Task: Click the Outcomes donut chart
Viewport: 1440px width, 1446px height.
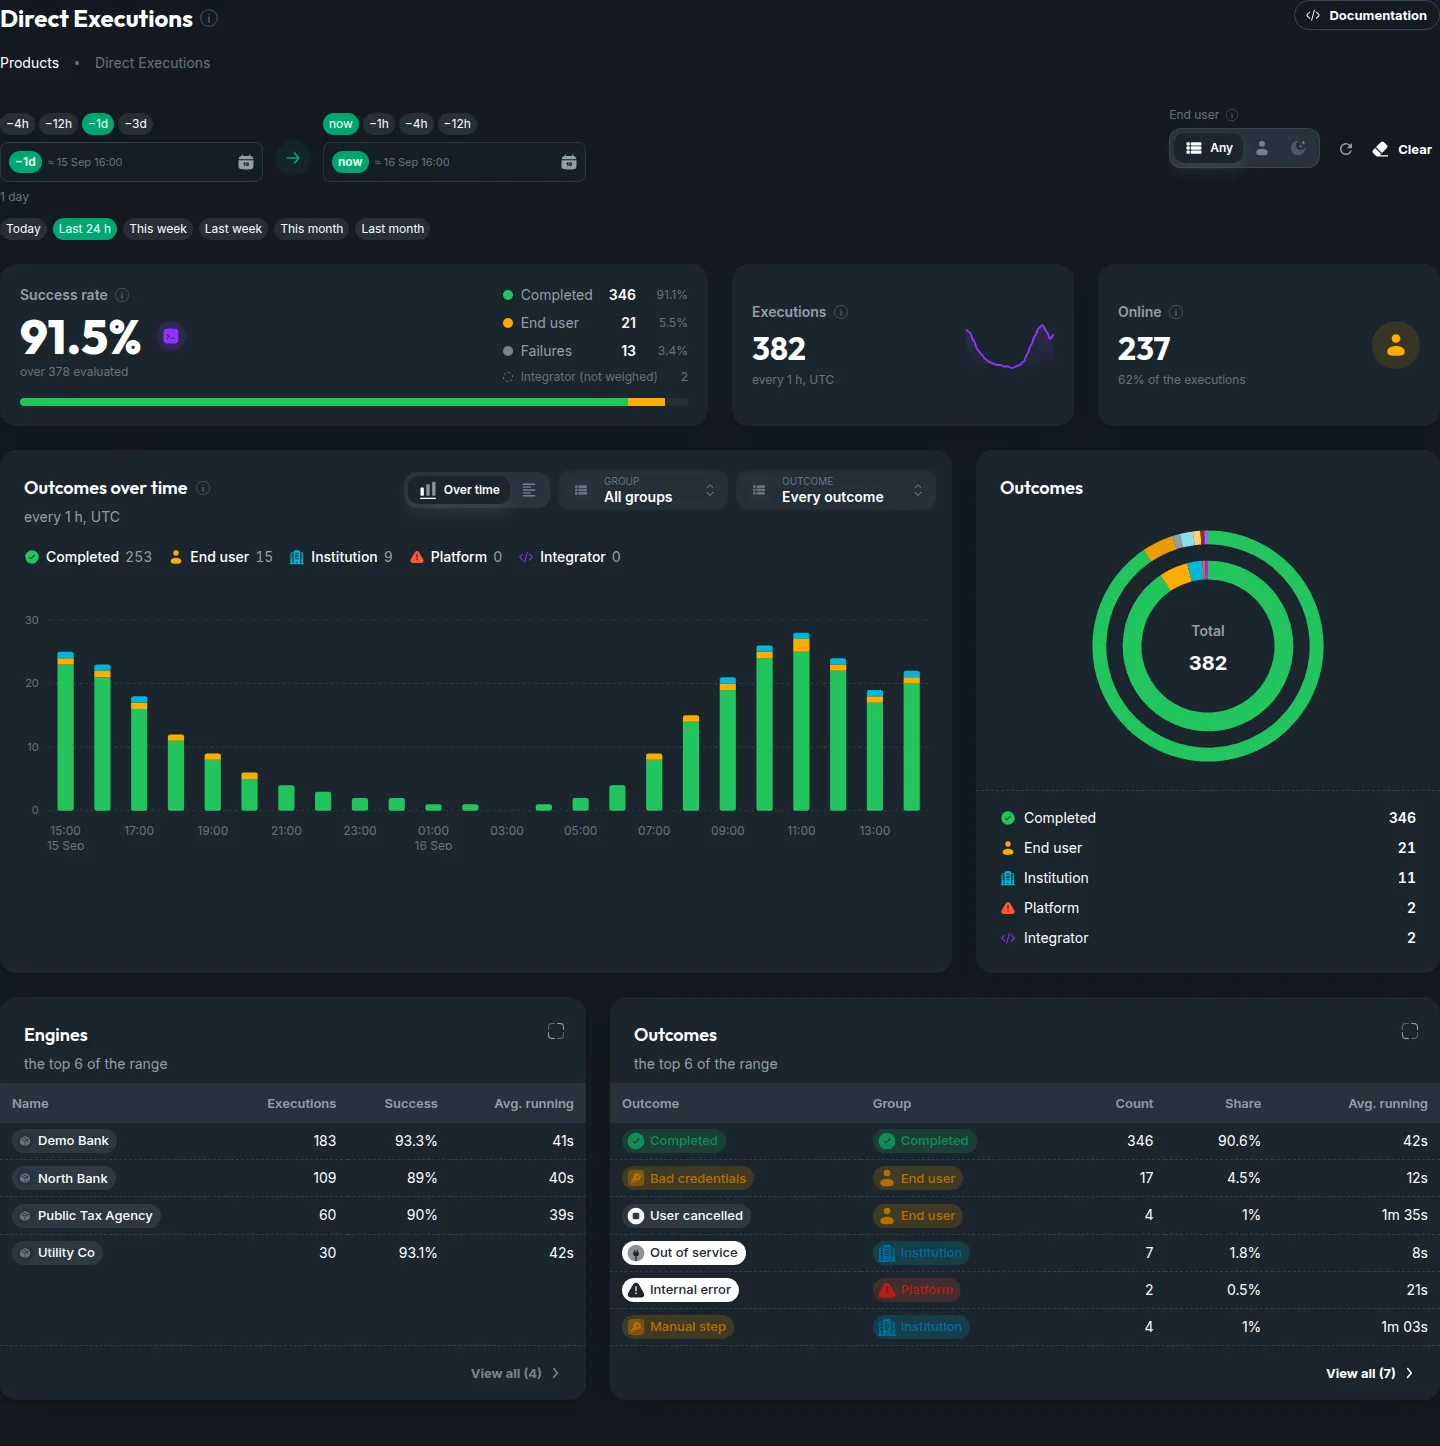Action: 1208,646
